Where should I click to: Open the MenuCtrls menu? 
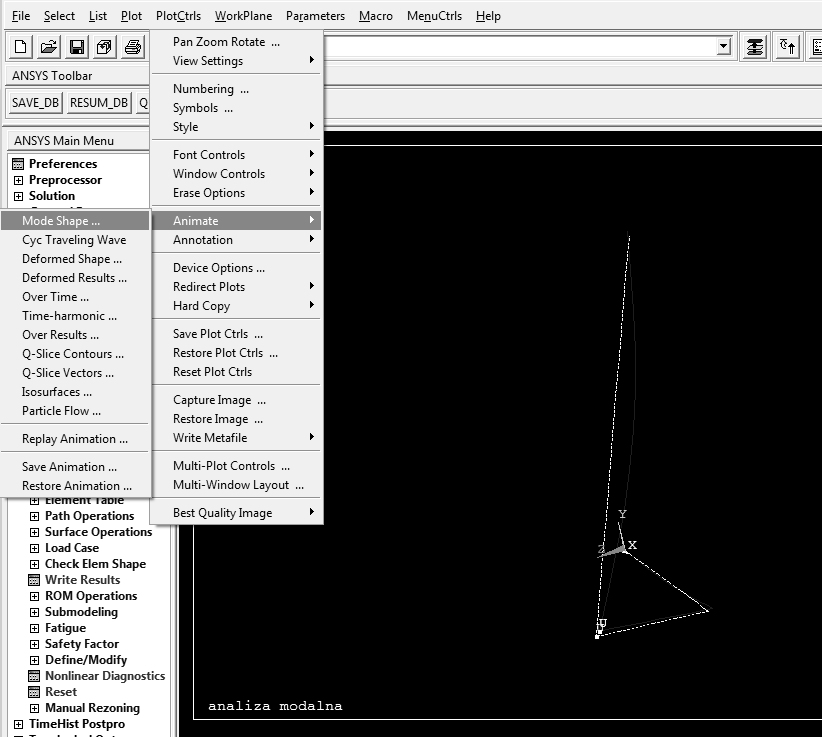pyautogui.click(x=434, y=16)
